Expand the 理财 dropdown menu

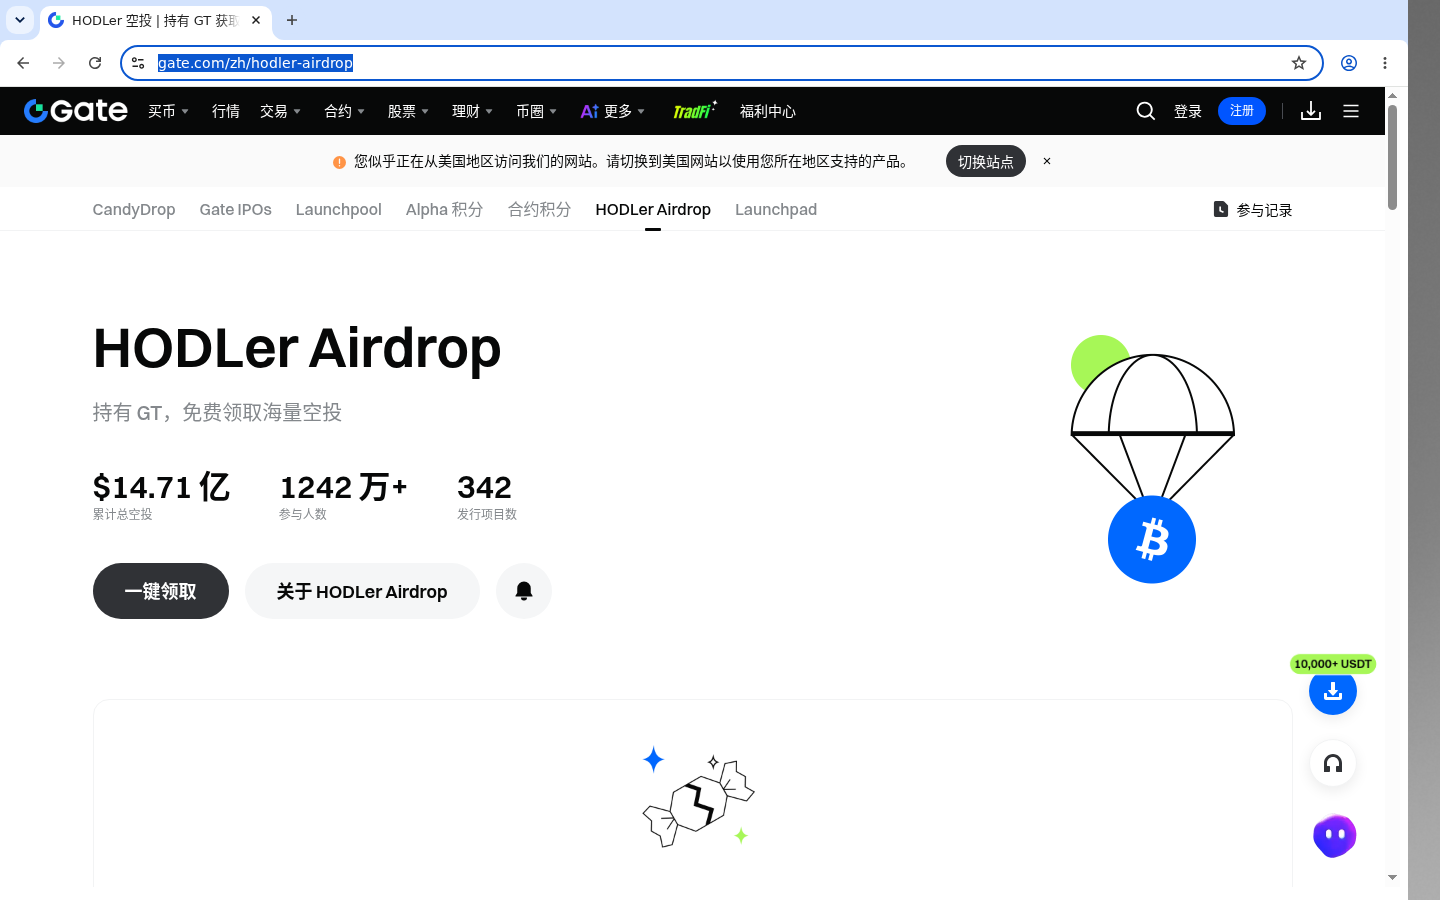[472, 111]
